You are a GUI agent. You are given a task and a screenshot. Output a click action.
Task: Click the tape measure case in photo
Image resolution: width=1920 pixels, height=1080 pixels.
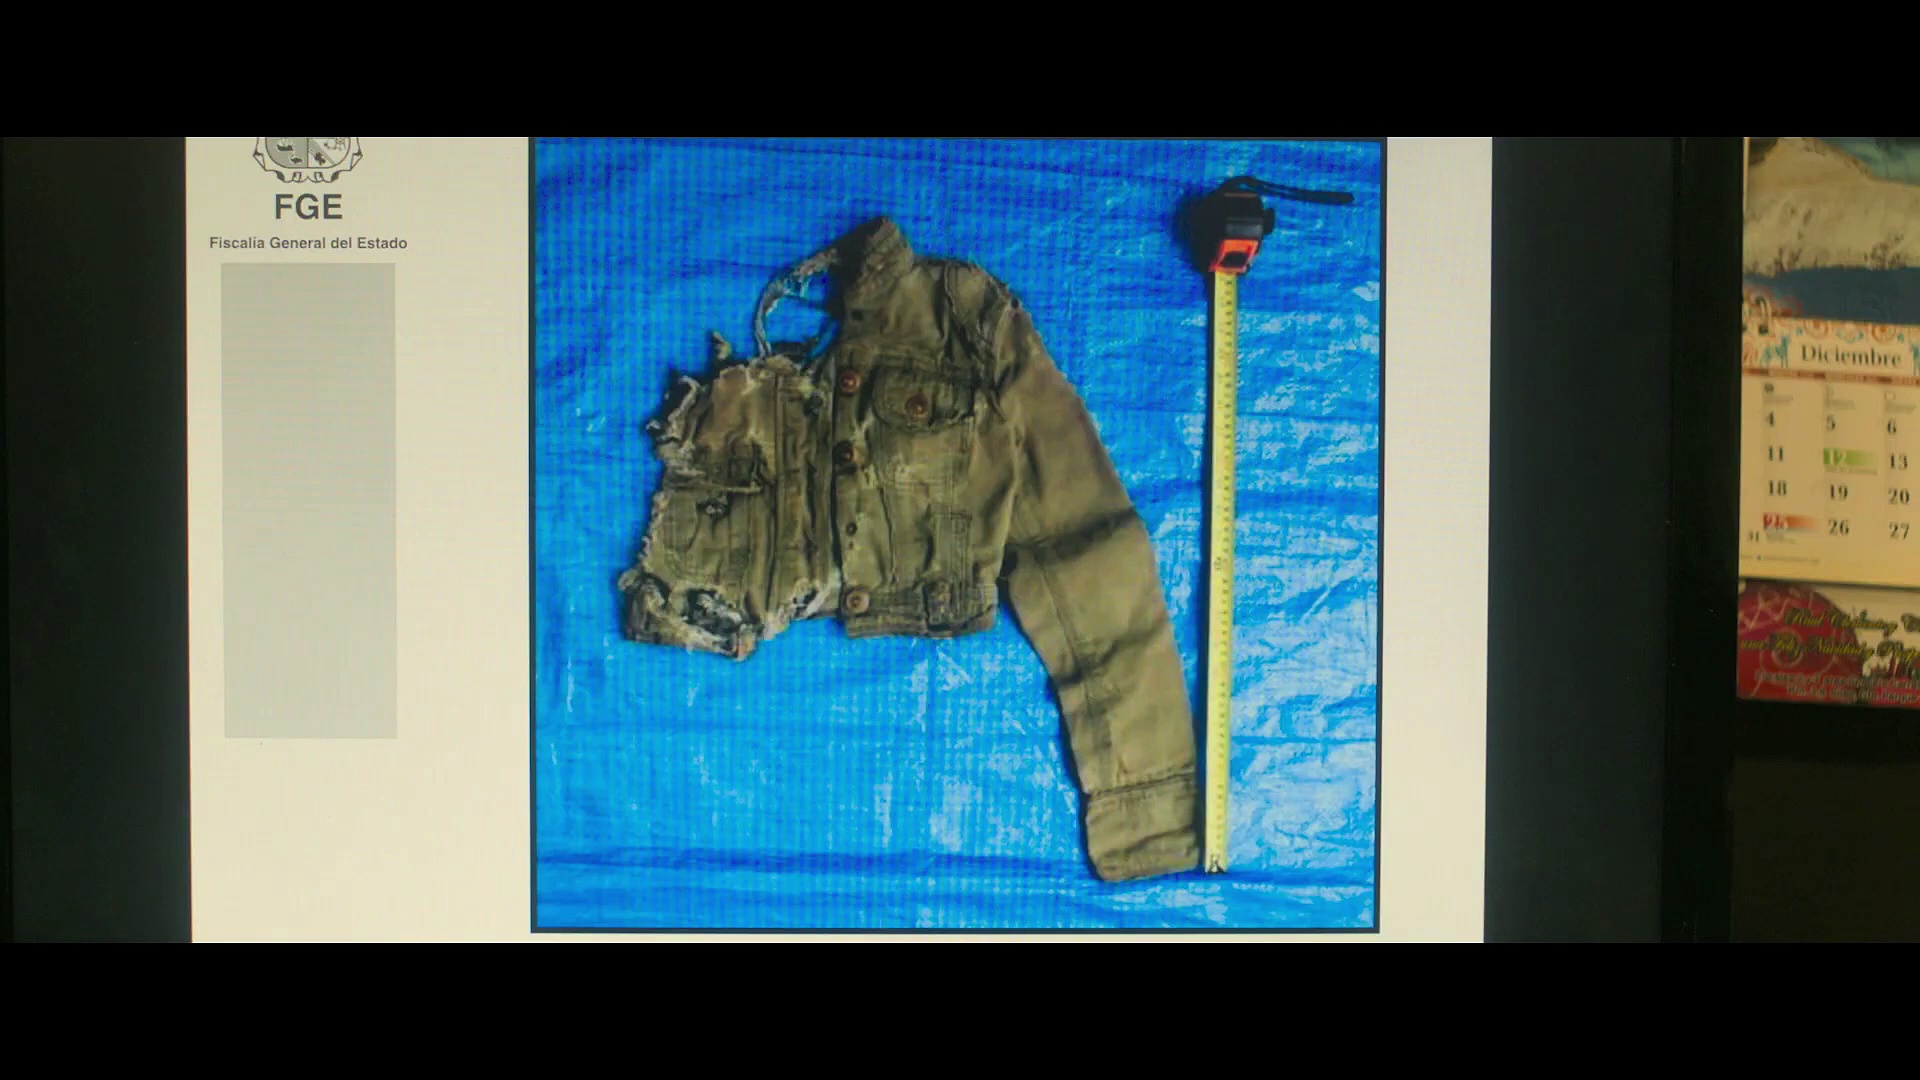coord(1232,227)
